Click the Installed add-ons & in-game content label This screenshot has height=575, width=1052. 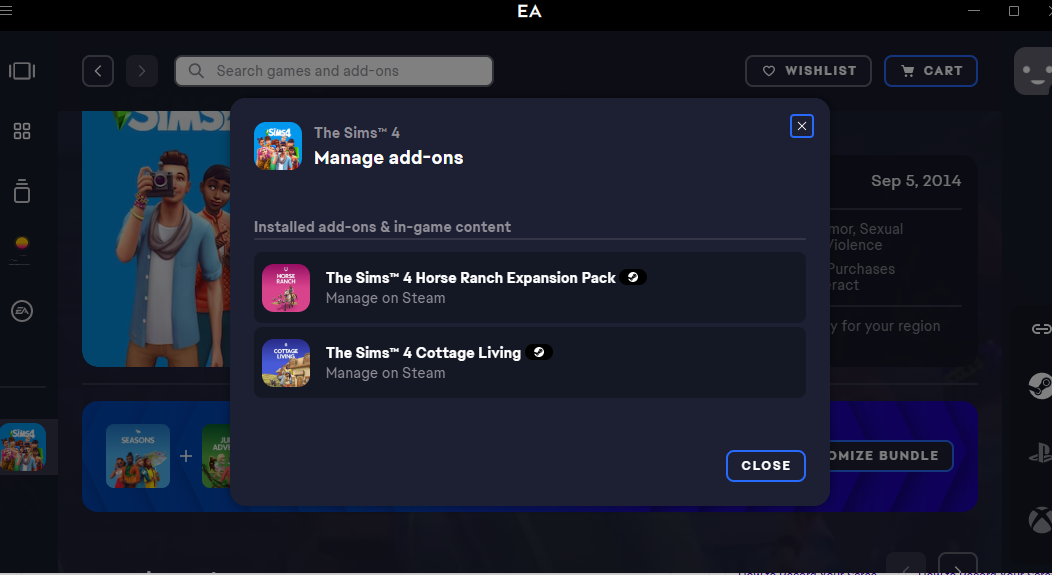coord(382,227)
